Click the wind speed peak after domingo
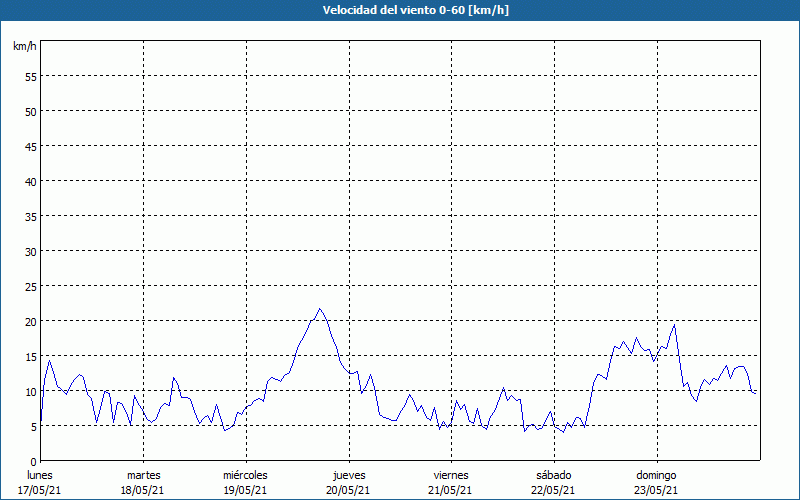Viewport: 800px width, 500px height. pos(675,324)
